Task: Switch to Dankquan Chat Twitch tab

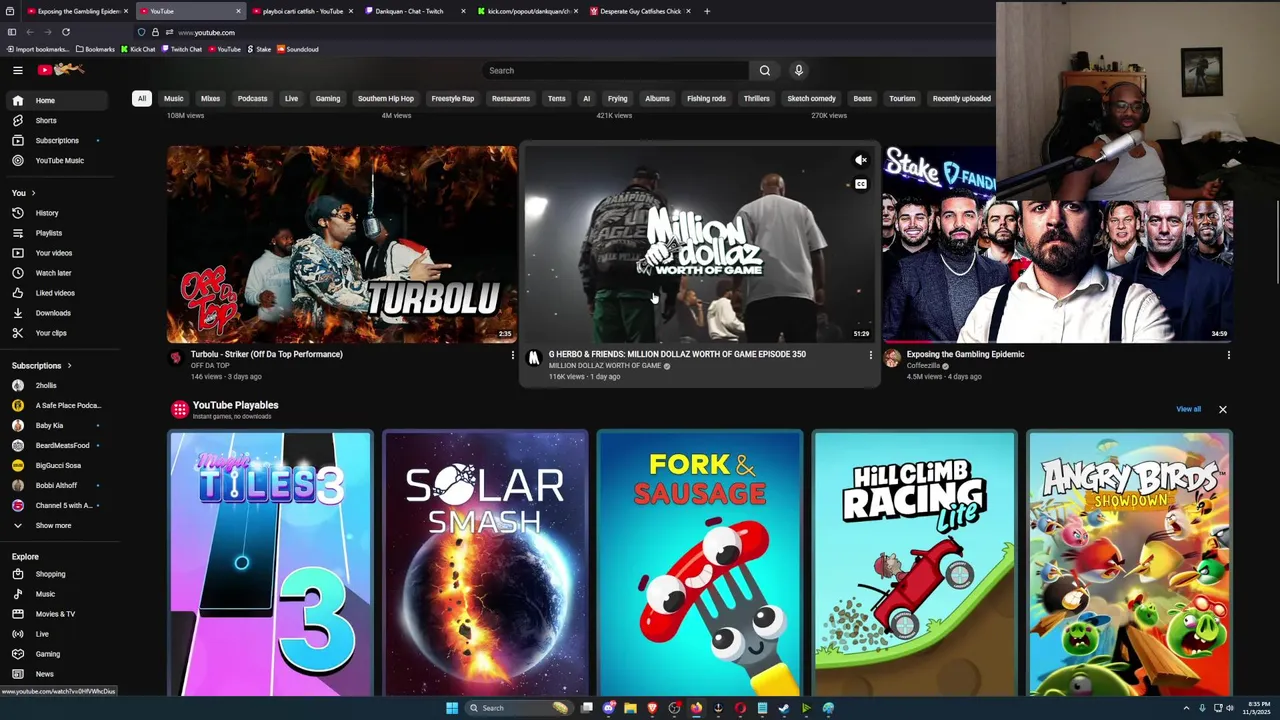Action: [414, 11]
